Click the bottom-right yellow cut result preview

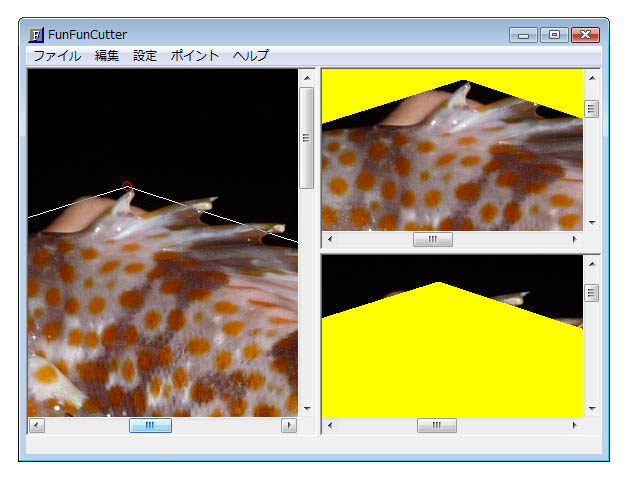coord(452,336)
